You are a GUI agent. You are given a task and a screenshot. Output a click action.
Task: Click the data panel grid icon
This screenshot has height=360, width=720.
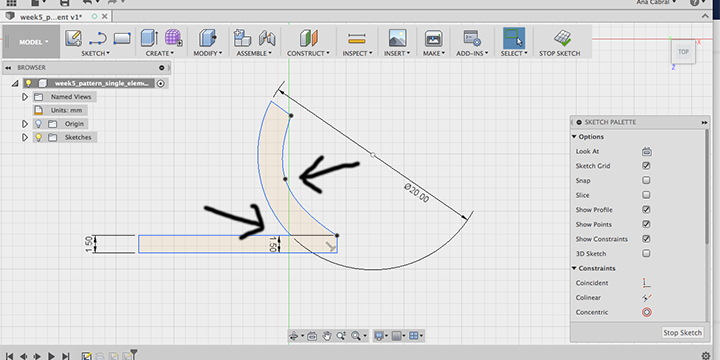(11, 3)
